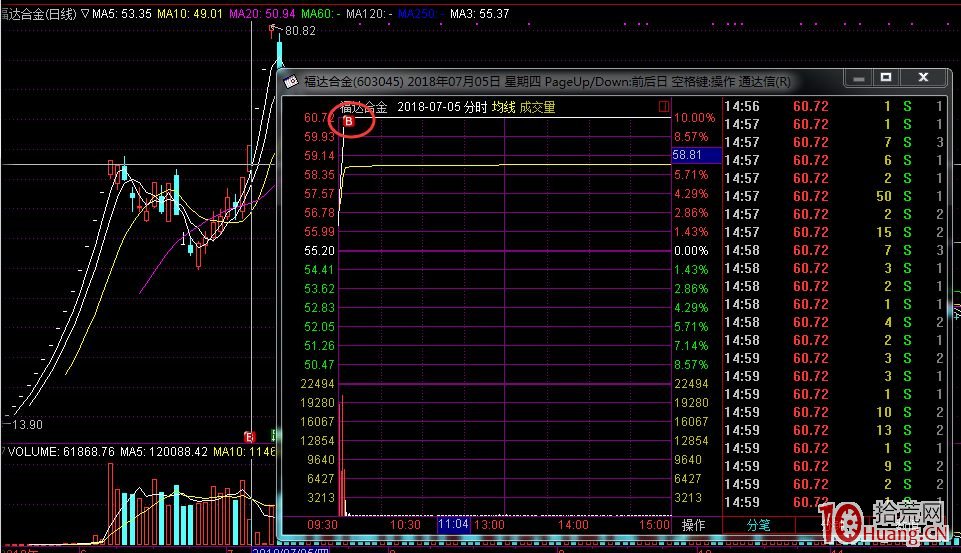The image size is (961, 553).
Task: Click the volume MA5: 120088.42 label
Action: click(164, 452)
